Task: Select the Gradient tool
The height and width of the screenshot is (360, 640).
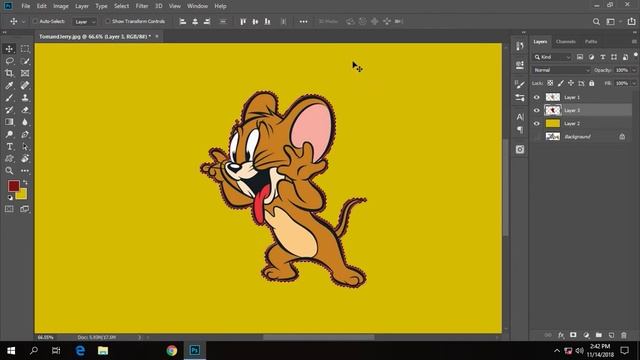Action: (9, 122)
